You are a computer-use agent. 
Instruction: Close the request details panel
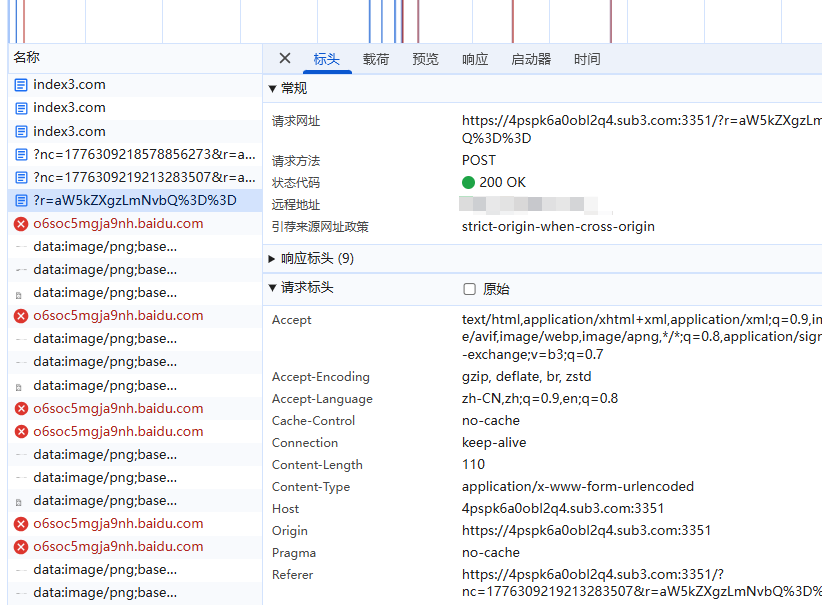coord(285,59)
